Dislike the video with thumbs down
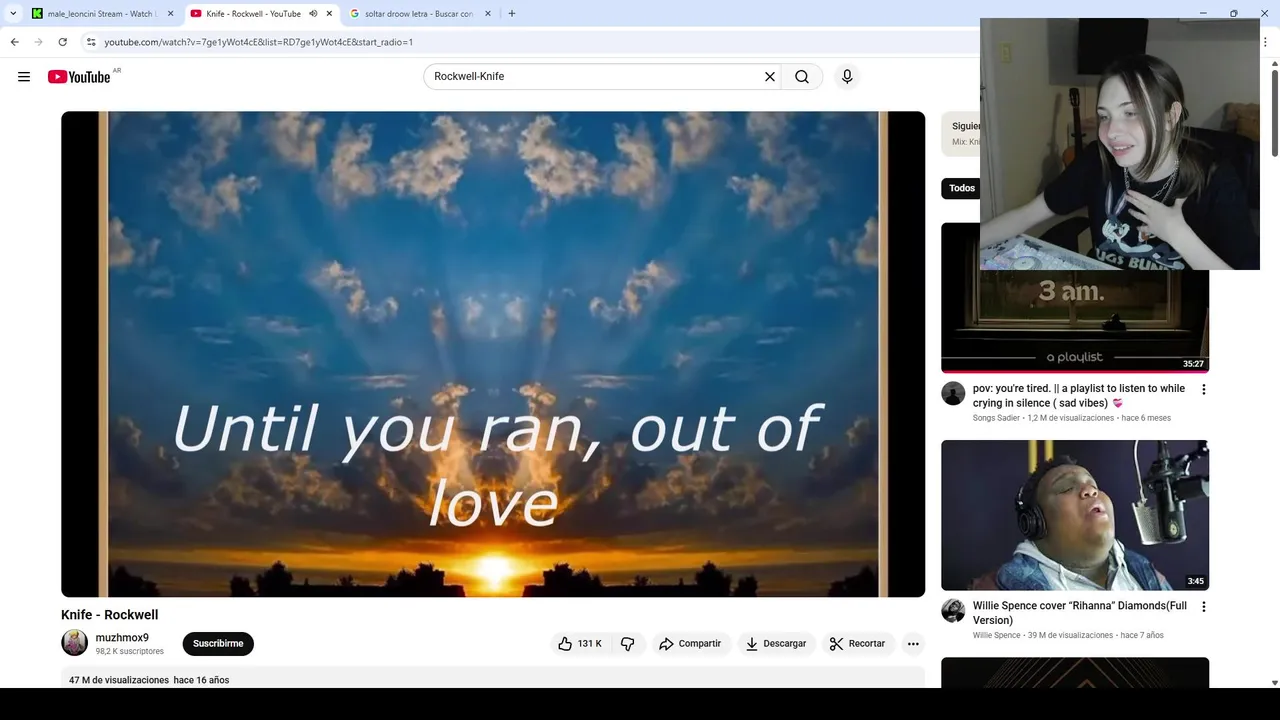Image resolution: width=1280 pixels, height=720 pixels. point(628,644)
